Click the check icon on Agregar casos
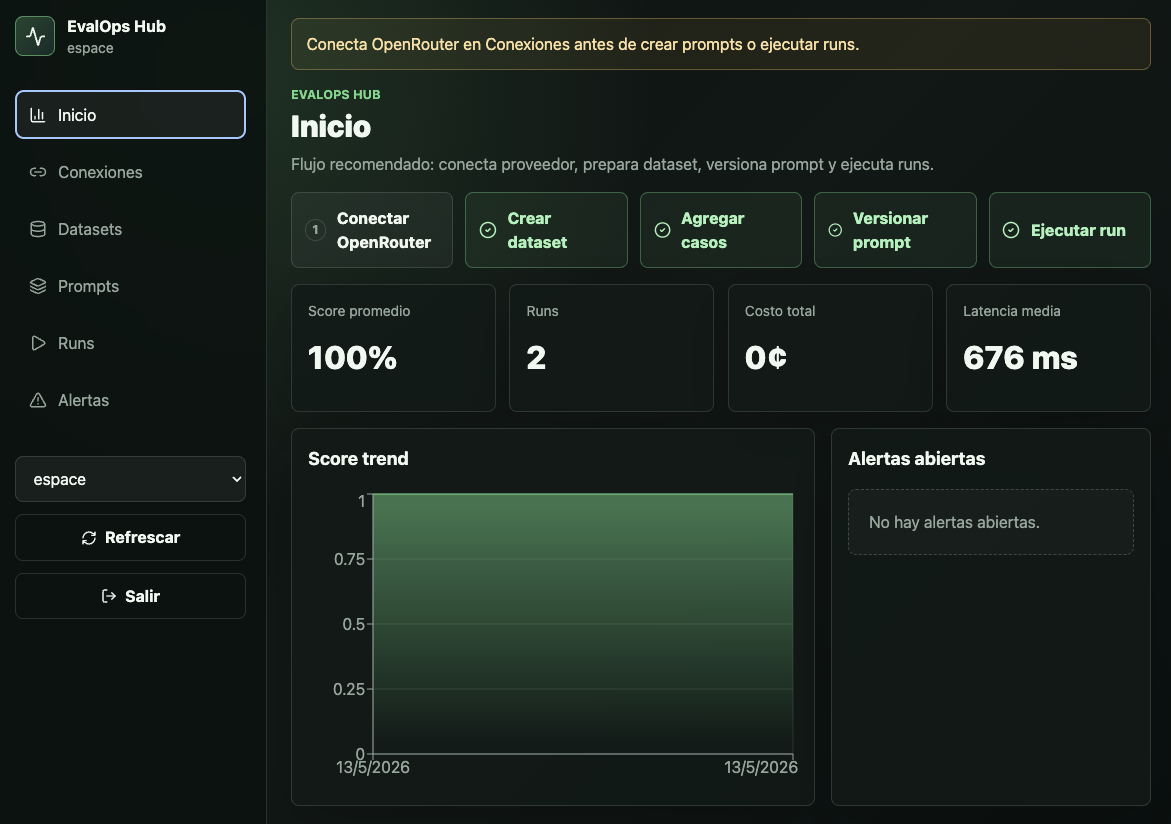 coord(662,230)
